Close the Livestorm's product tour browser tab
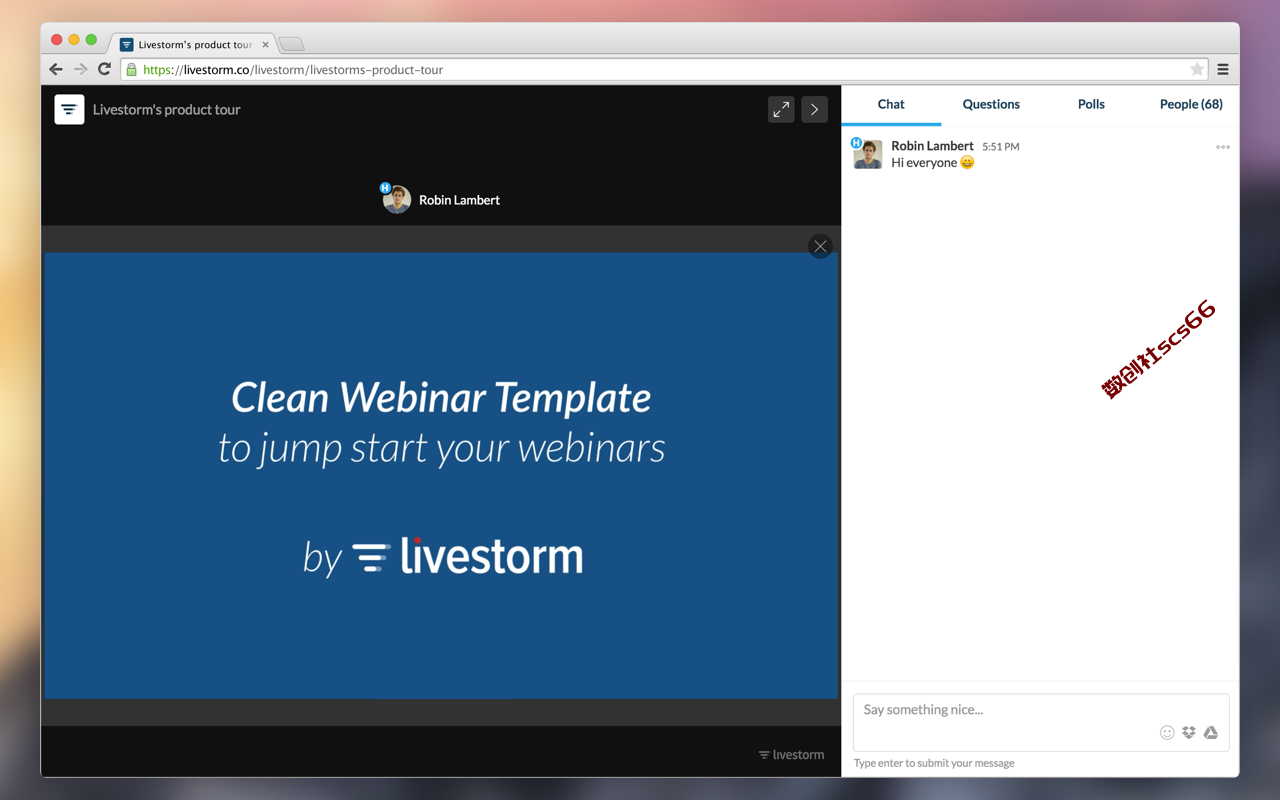 [265, 44]
